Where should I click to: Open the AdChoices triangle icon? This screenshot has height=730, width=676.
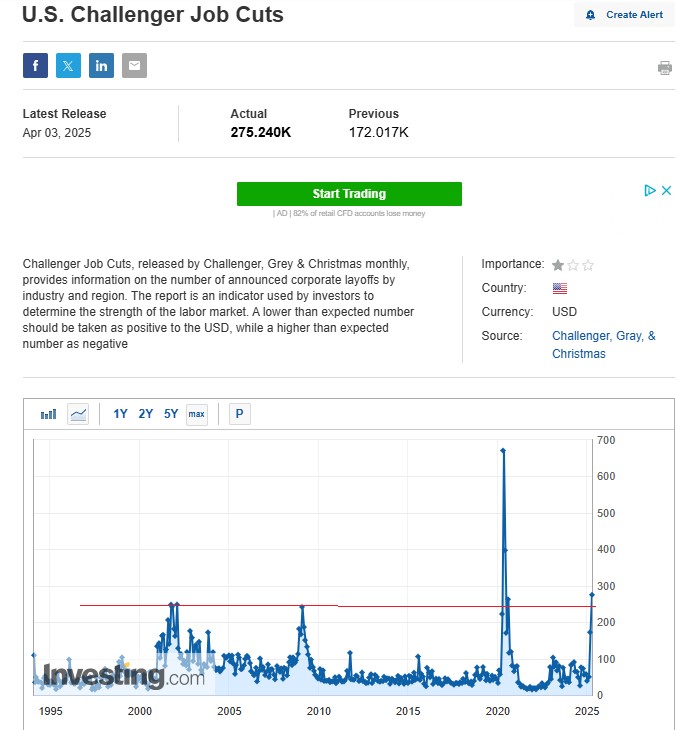(x=650, y=190)
